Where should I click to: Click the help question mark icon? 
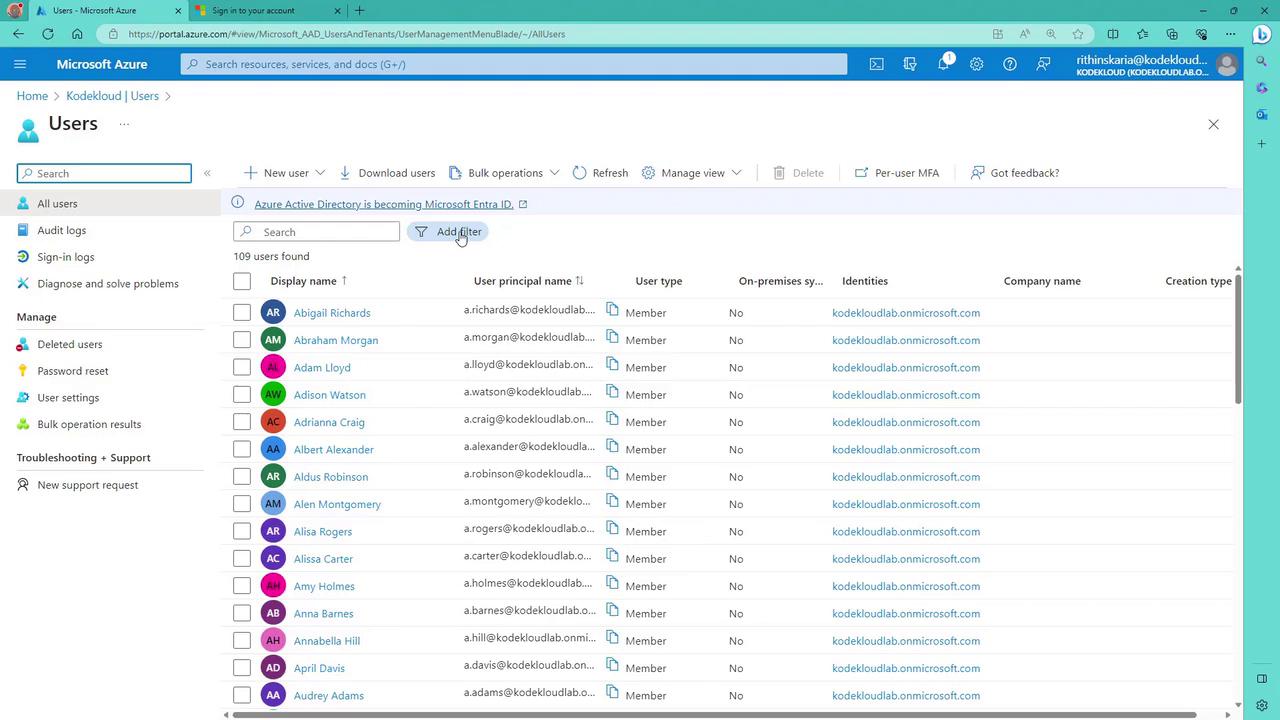click(1010, 64)
